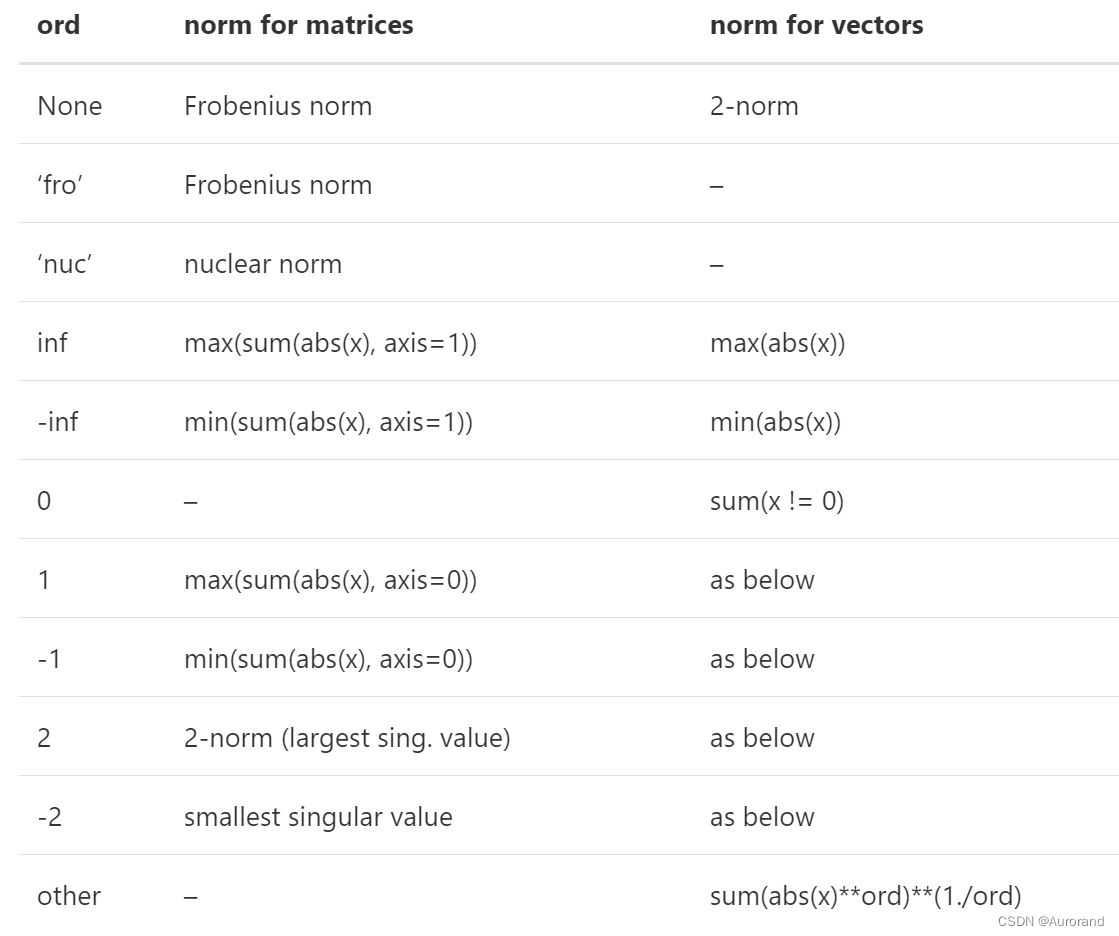1119x936 pixels.
Task: Select the 'other' ord cell
Action: pos(69,896)
